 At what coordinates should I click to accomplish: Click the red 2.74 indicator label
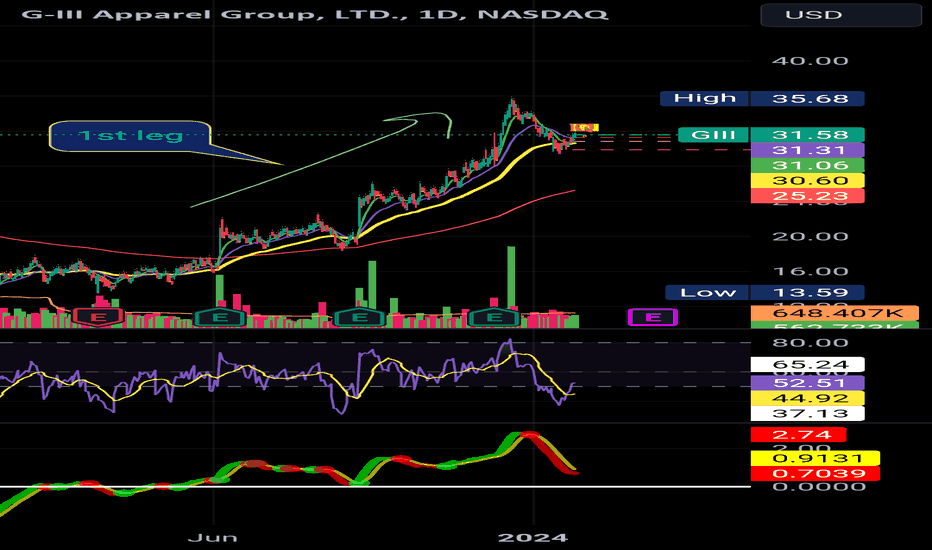click(x=798, y=435)
